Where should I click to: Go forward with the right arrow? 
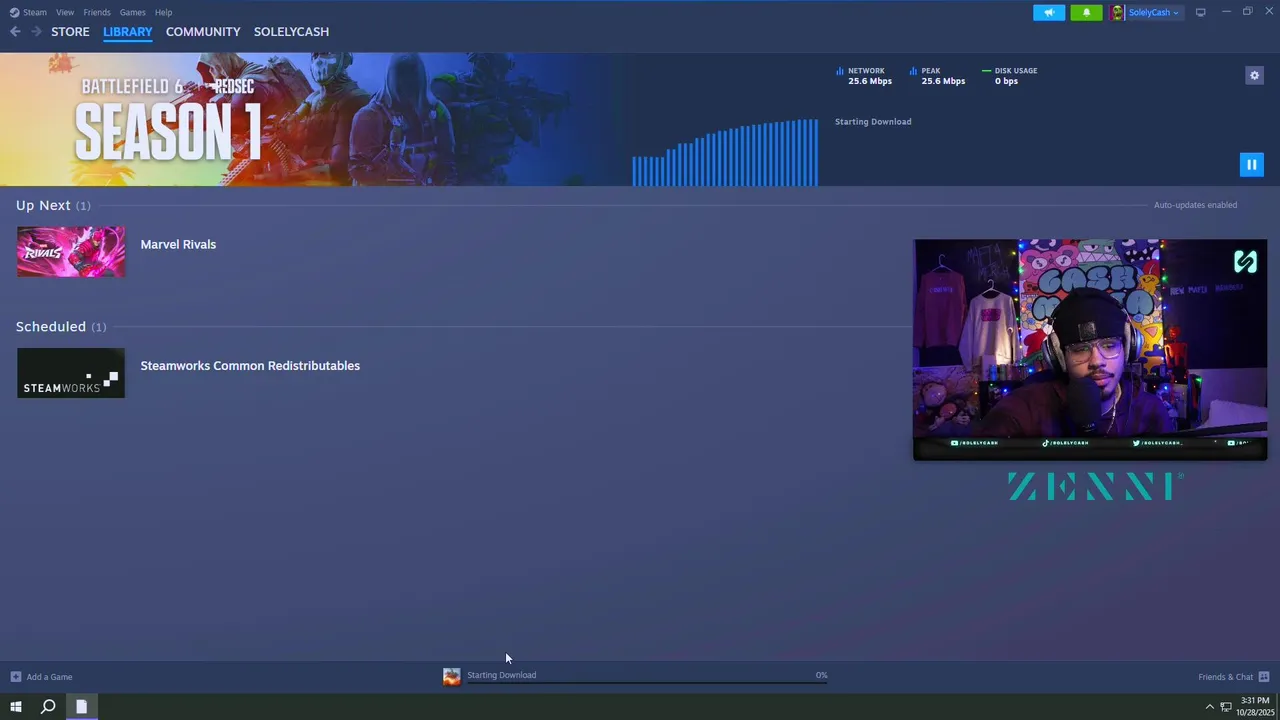pyautogui.click(x=36, y=32)
